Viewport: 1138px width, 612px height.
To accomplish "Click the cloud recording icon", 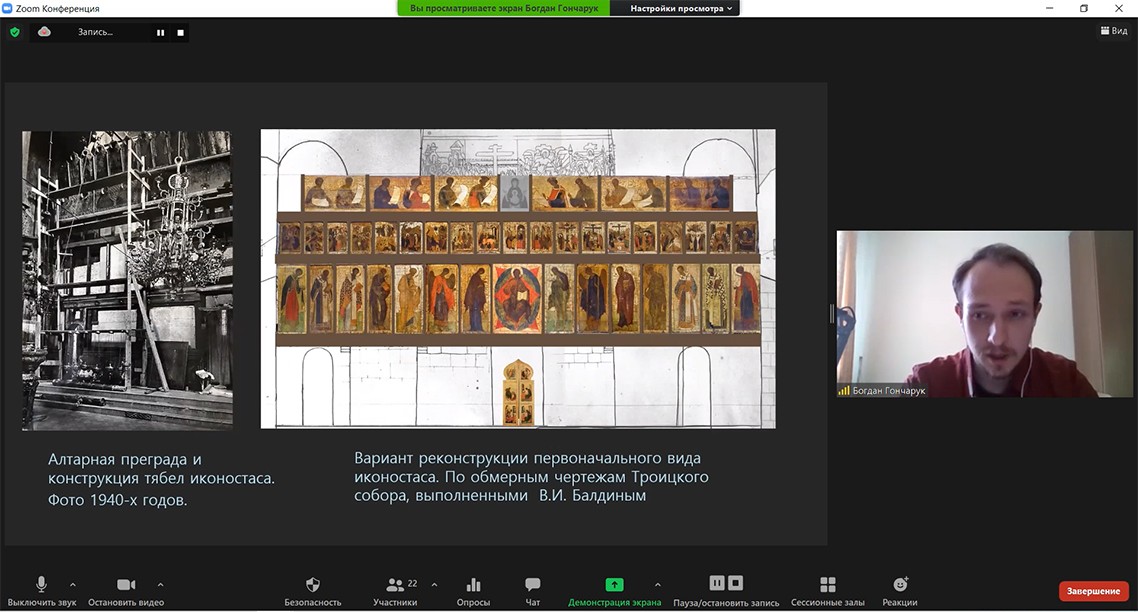I will coord(44,32).
